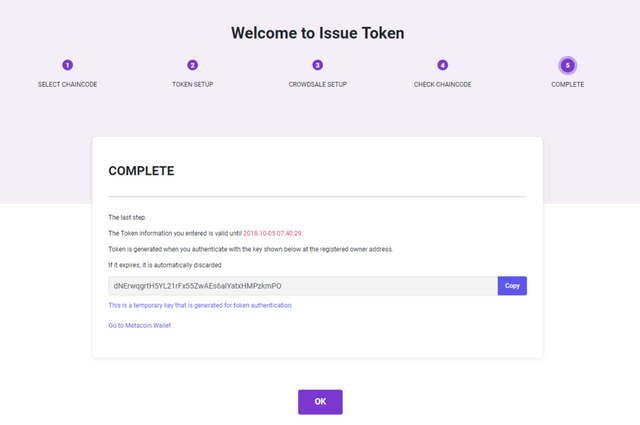
Task: Click the "If it expires" notice text
Action: [165, 265]
